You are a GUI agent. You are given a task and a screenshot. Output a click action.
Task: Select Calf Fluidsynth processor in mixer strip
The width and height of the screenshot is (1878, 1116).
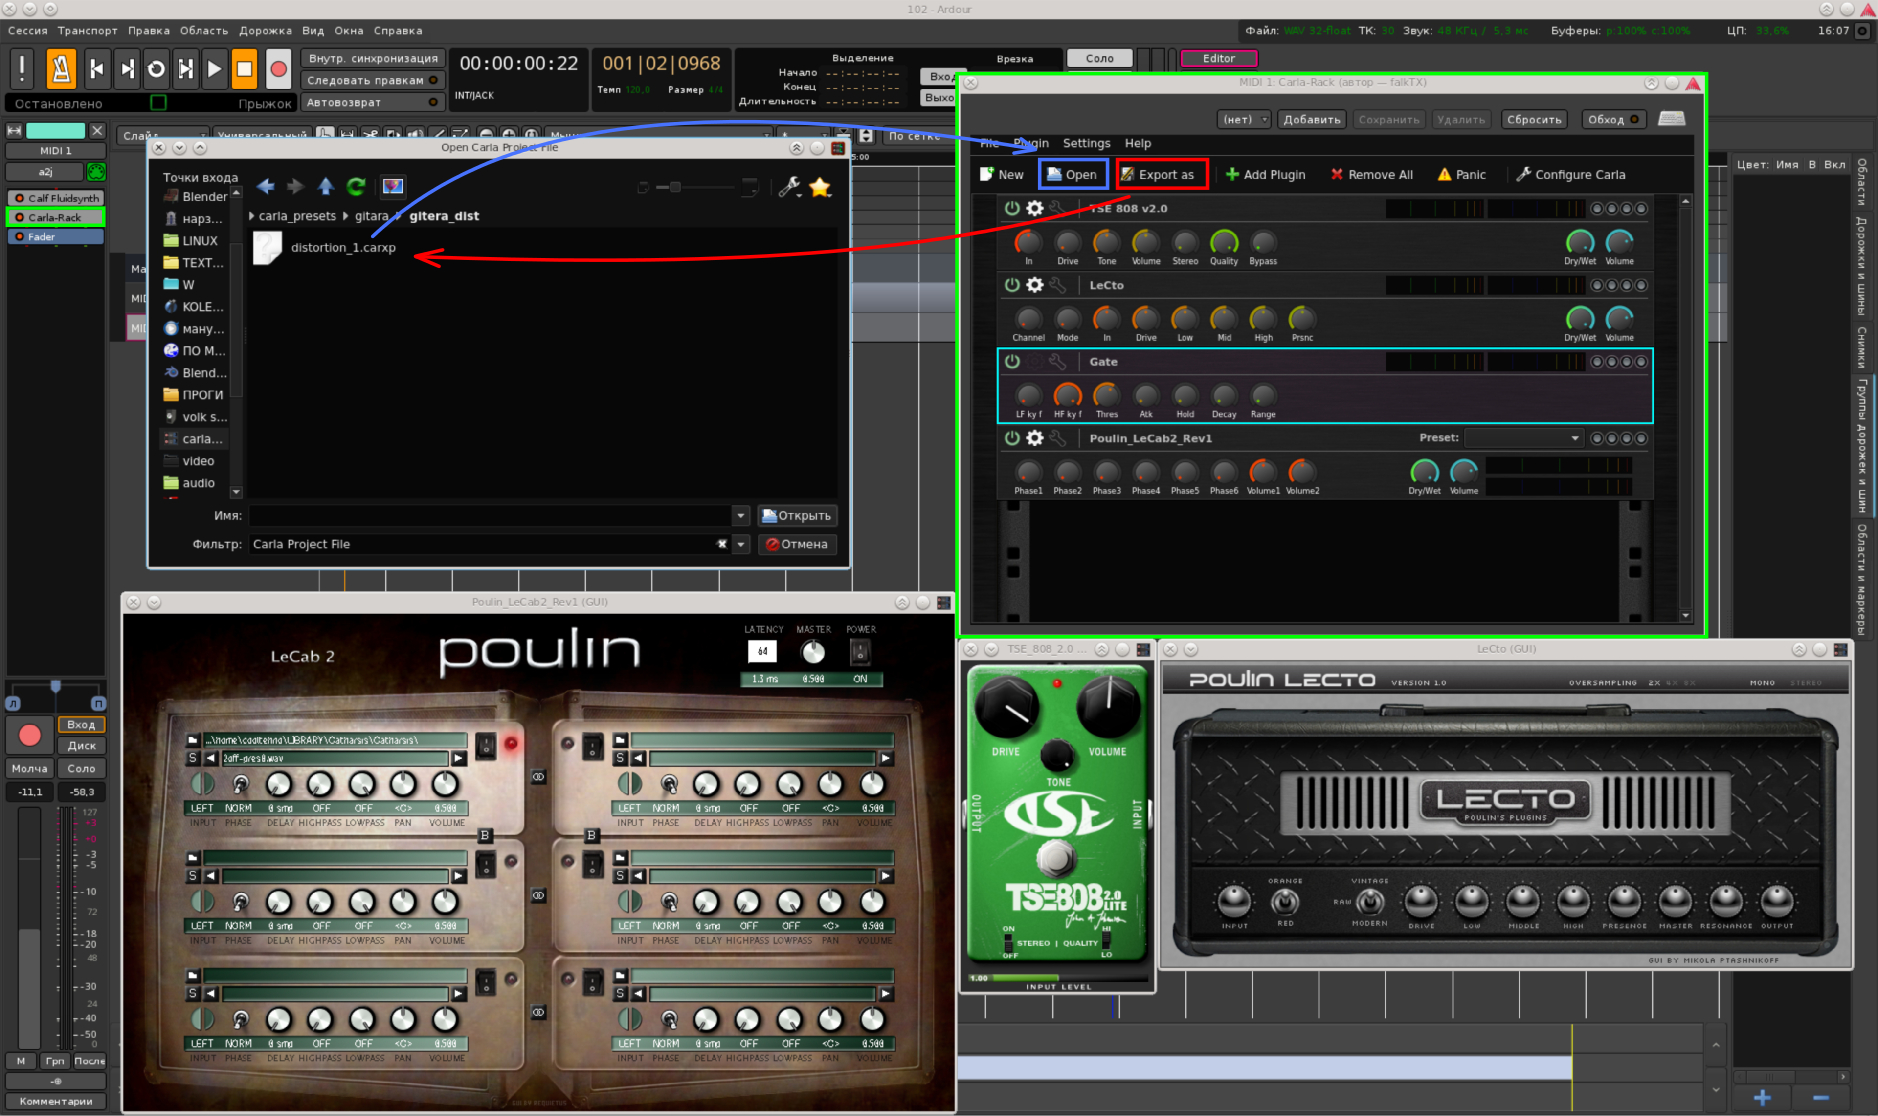click(x=56, y=198)
